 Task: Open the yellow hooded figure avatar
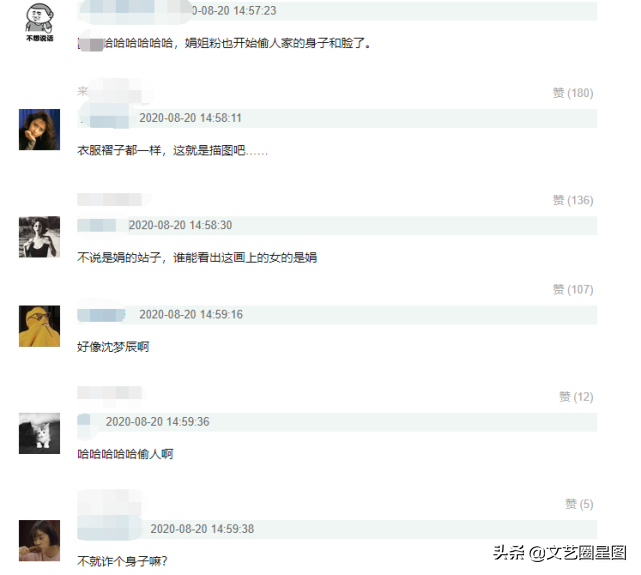tap(39, 326)
